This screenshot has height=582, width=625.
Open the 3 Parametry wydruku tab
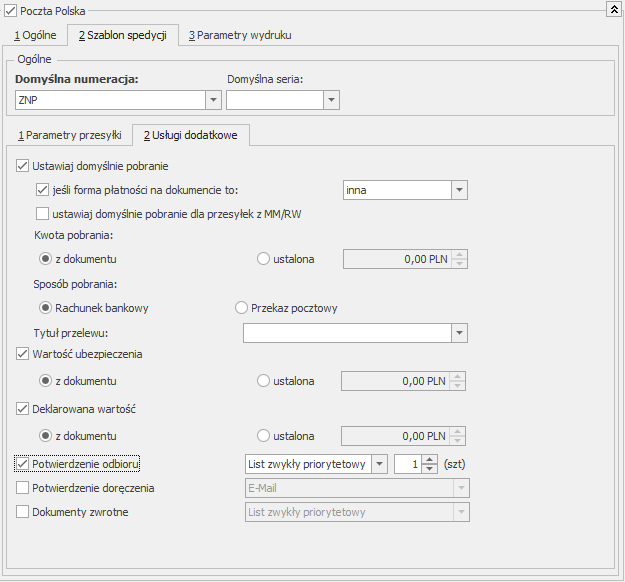240,35
